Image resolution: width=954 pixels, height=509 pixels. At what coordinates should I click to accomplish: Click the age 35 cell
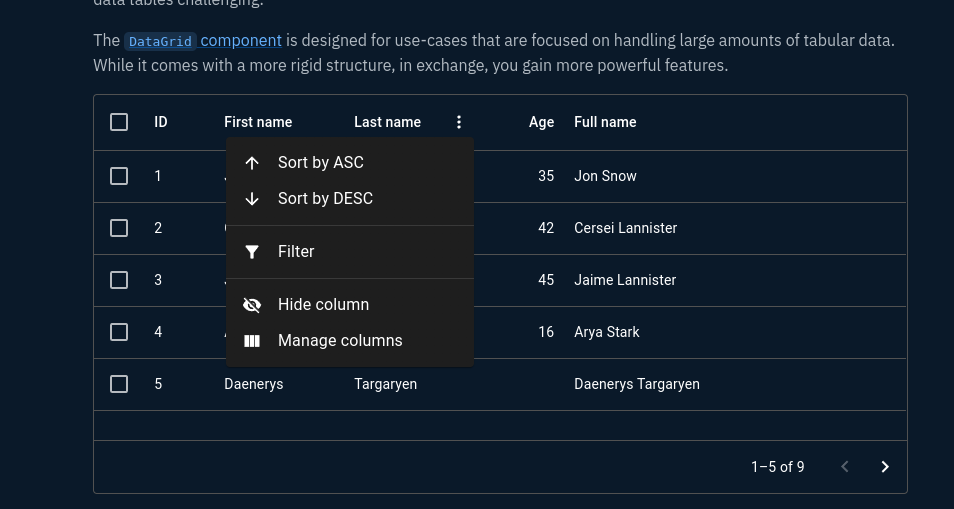pos(546,176)
